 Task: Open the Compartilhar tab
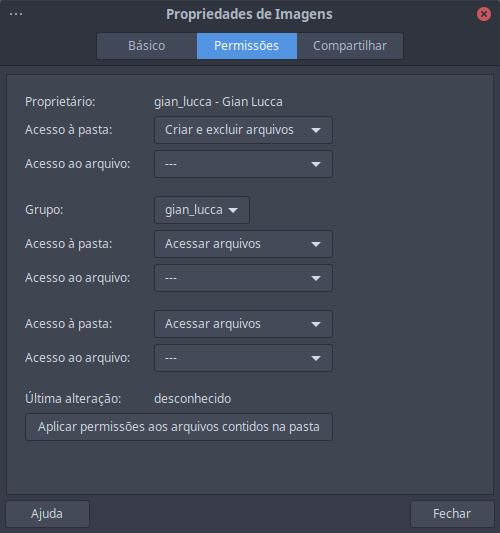tap(350, 46)
